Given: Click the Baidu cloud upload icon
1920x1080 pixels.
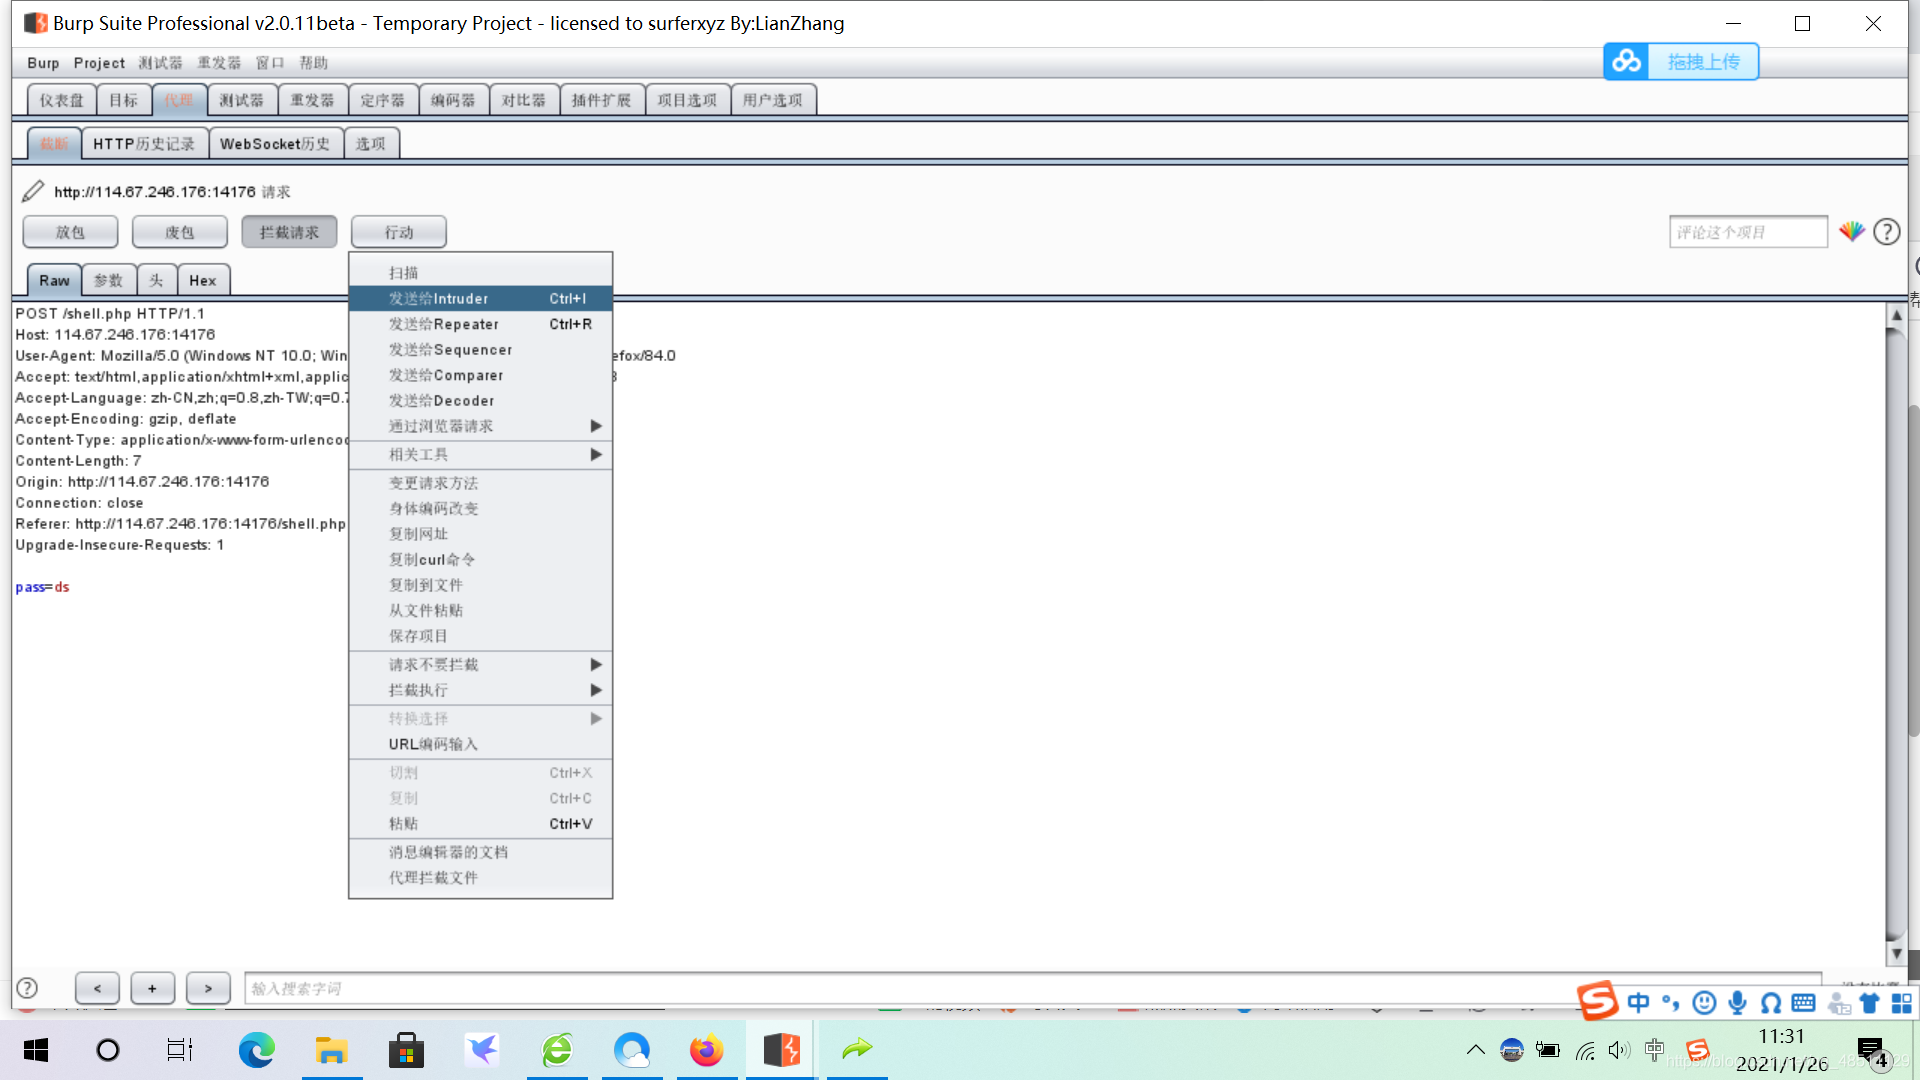Looking at the screenshot, I should point(1626,61).
